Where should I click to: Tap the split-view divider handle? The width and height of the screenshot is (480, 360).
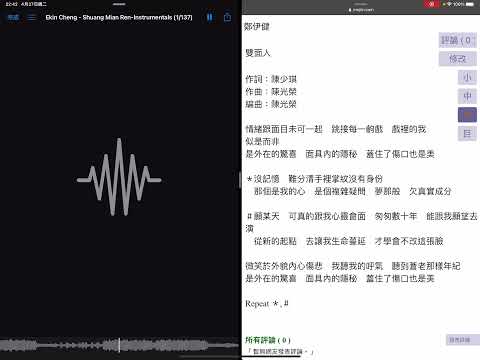240,180
